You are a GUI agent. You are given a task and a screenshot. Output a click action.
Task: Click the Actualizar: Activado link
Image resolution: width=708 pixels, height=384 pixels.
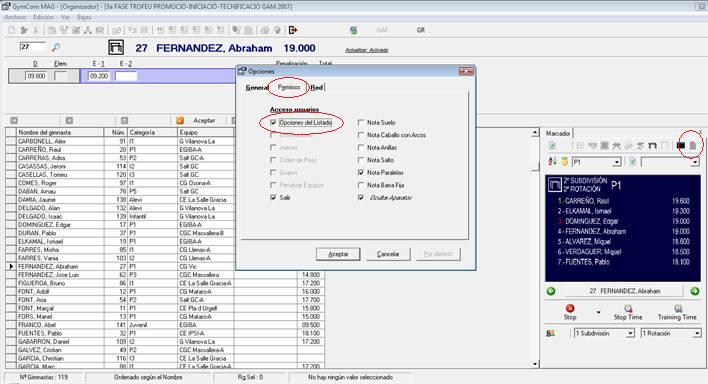pos(367,50)
